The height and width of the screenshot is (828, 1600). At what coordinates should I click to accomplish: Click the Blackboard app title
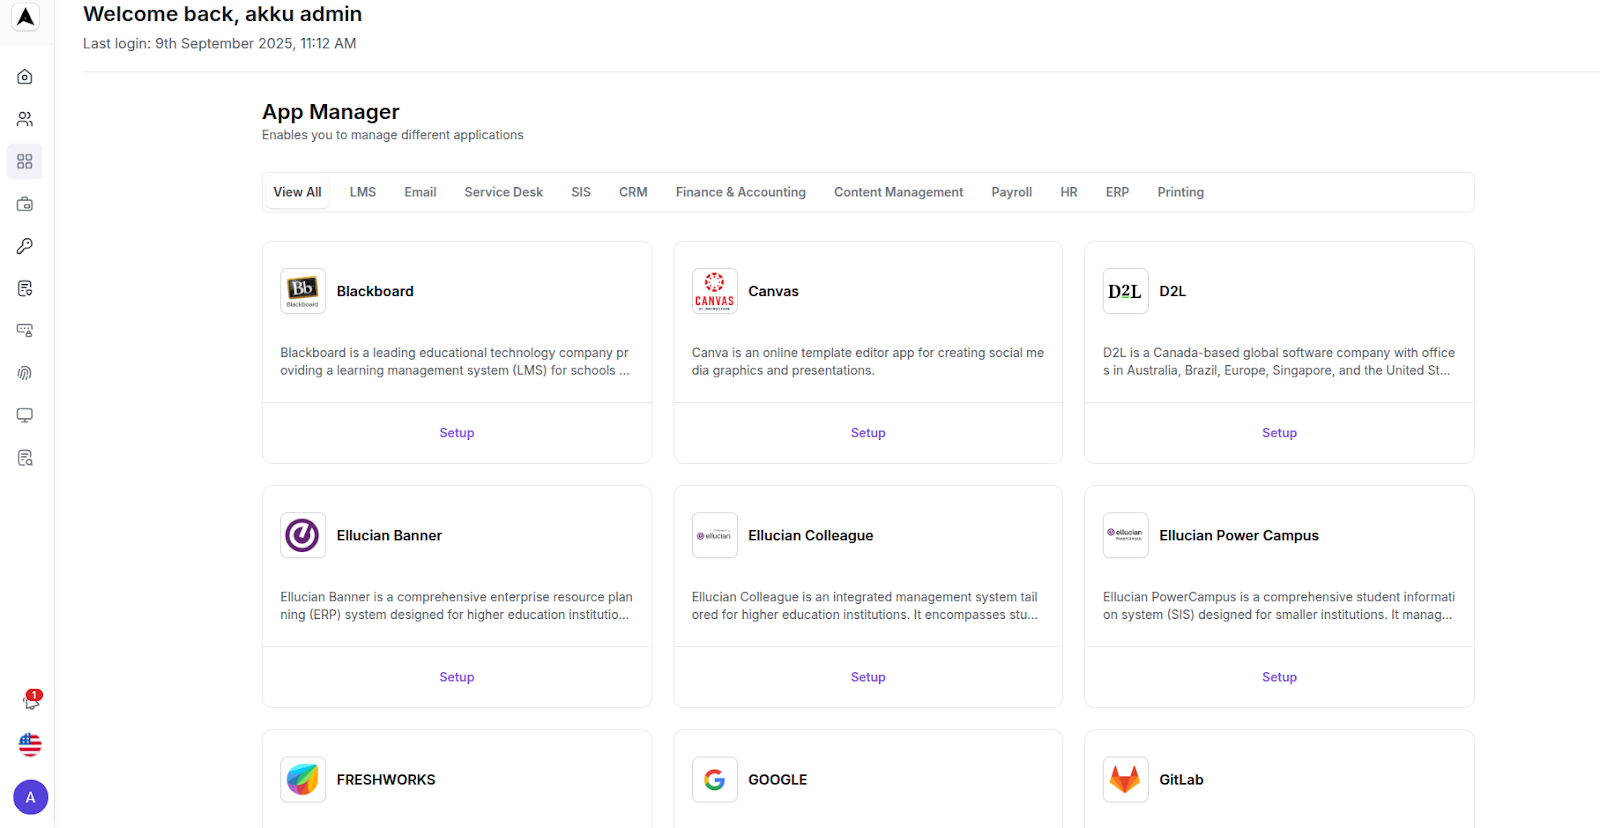coord(375,291)
